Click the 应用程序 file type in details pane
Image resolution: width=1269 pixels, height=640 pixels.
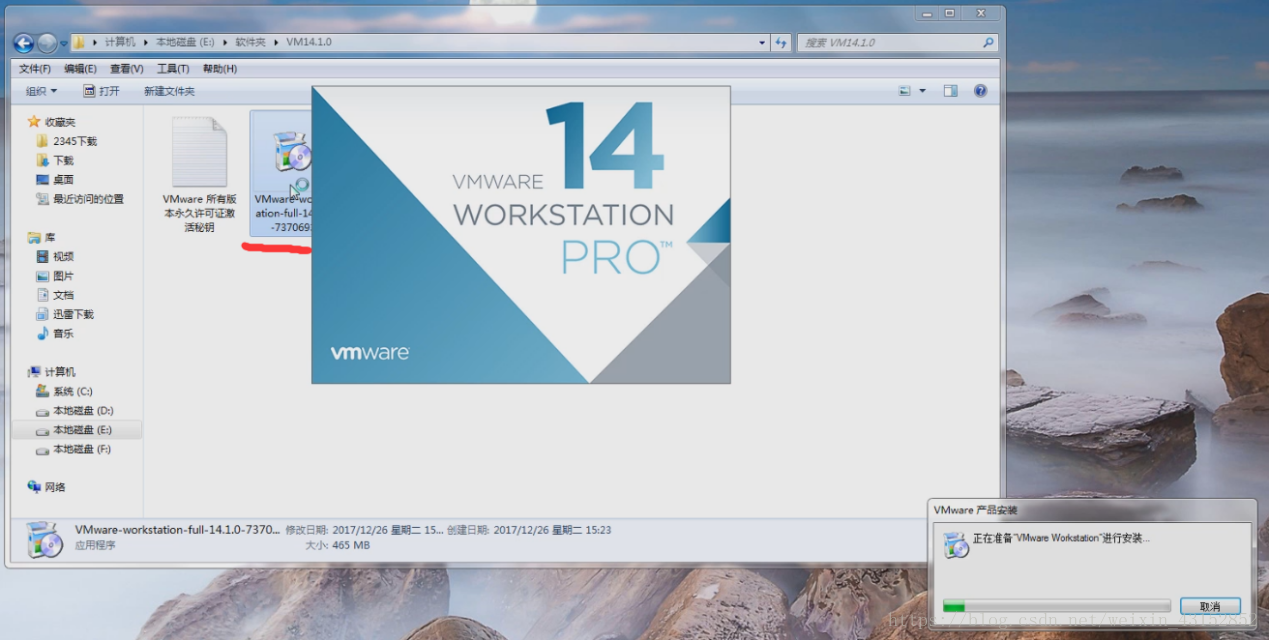pyautogui.click(x=95, y=546)
